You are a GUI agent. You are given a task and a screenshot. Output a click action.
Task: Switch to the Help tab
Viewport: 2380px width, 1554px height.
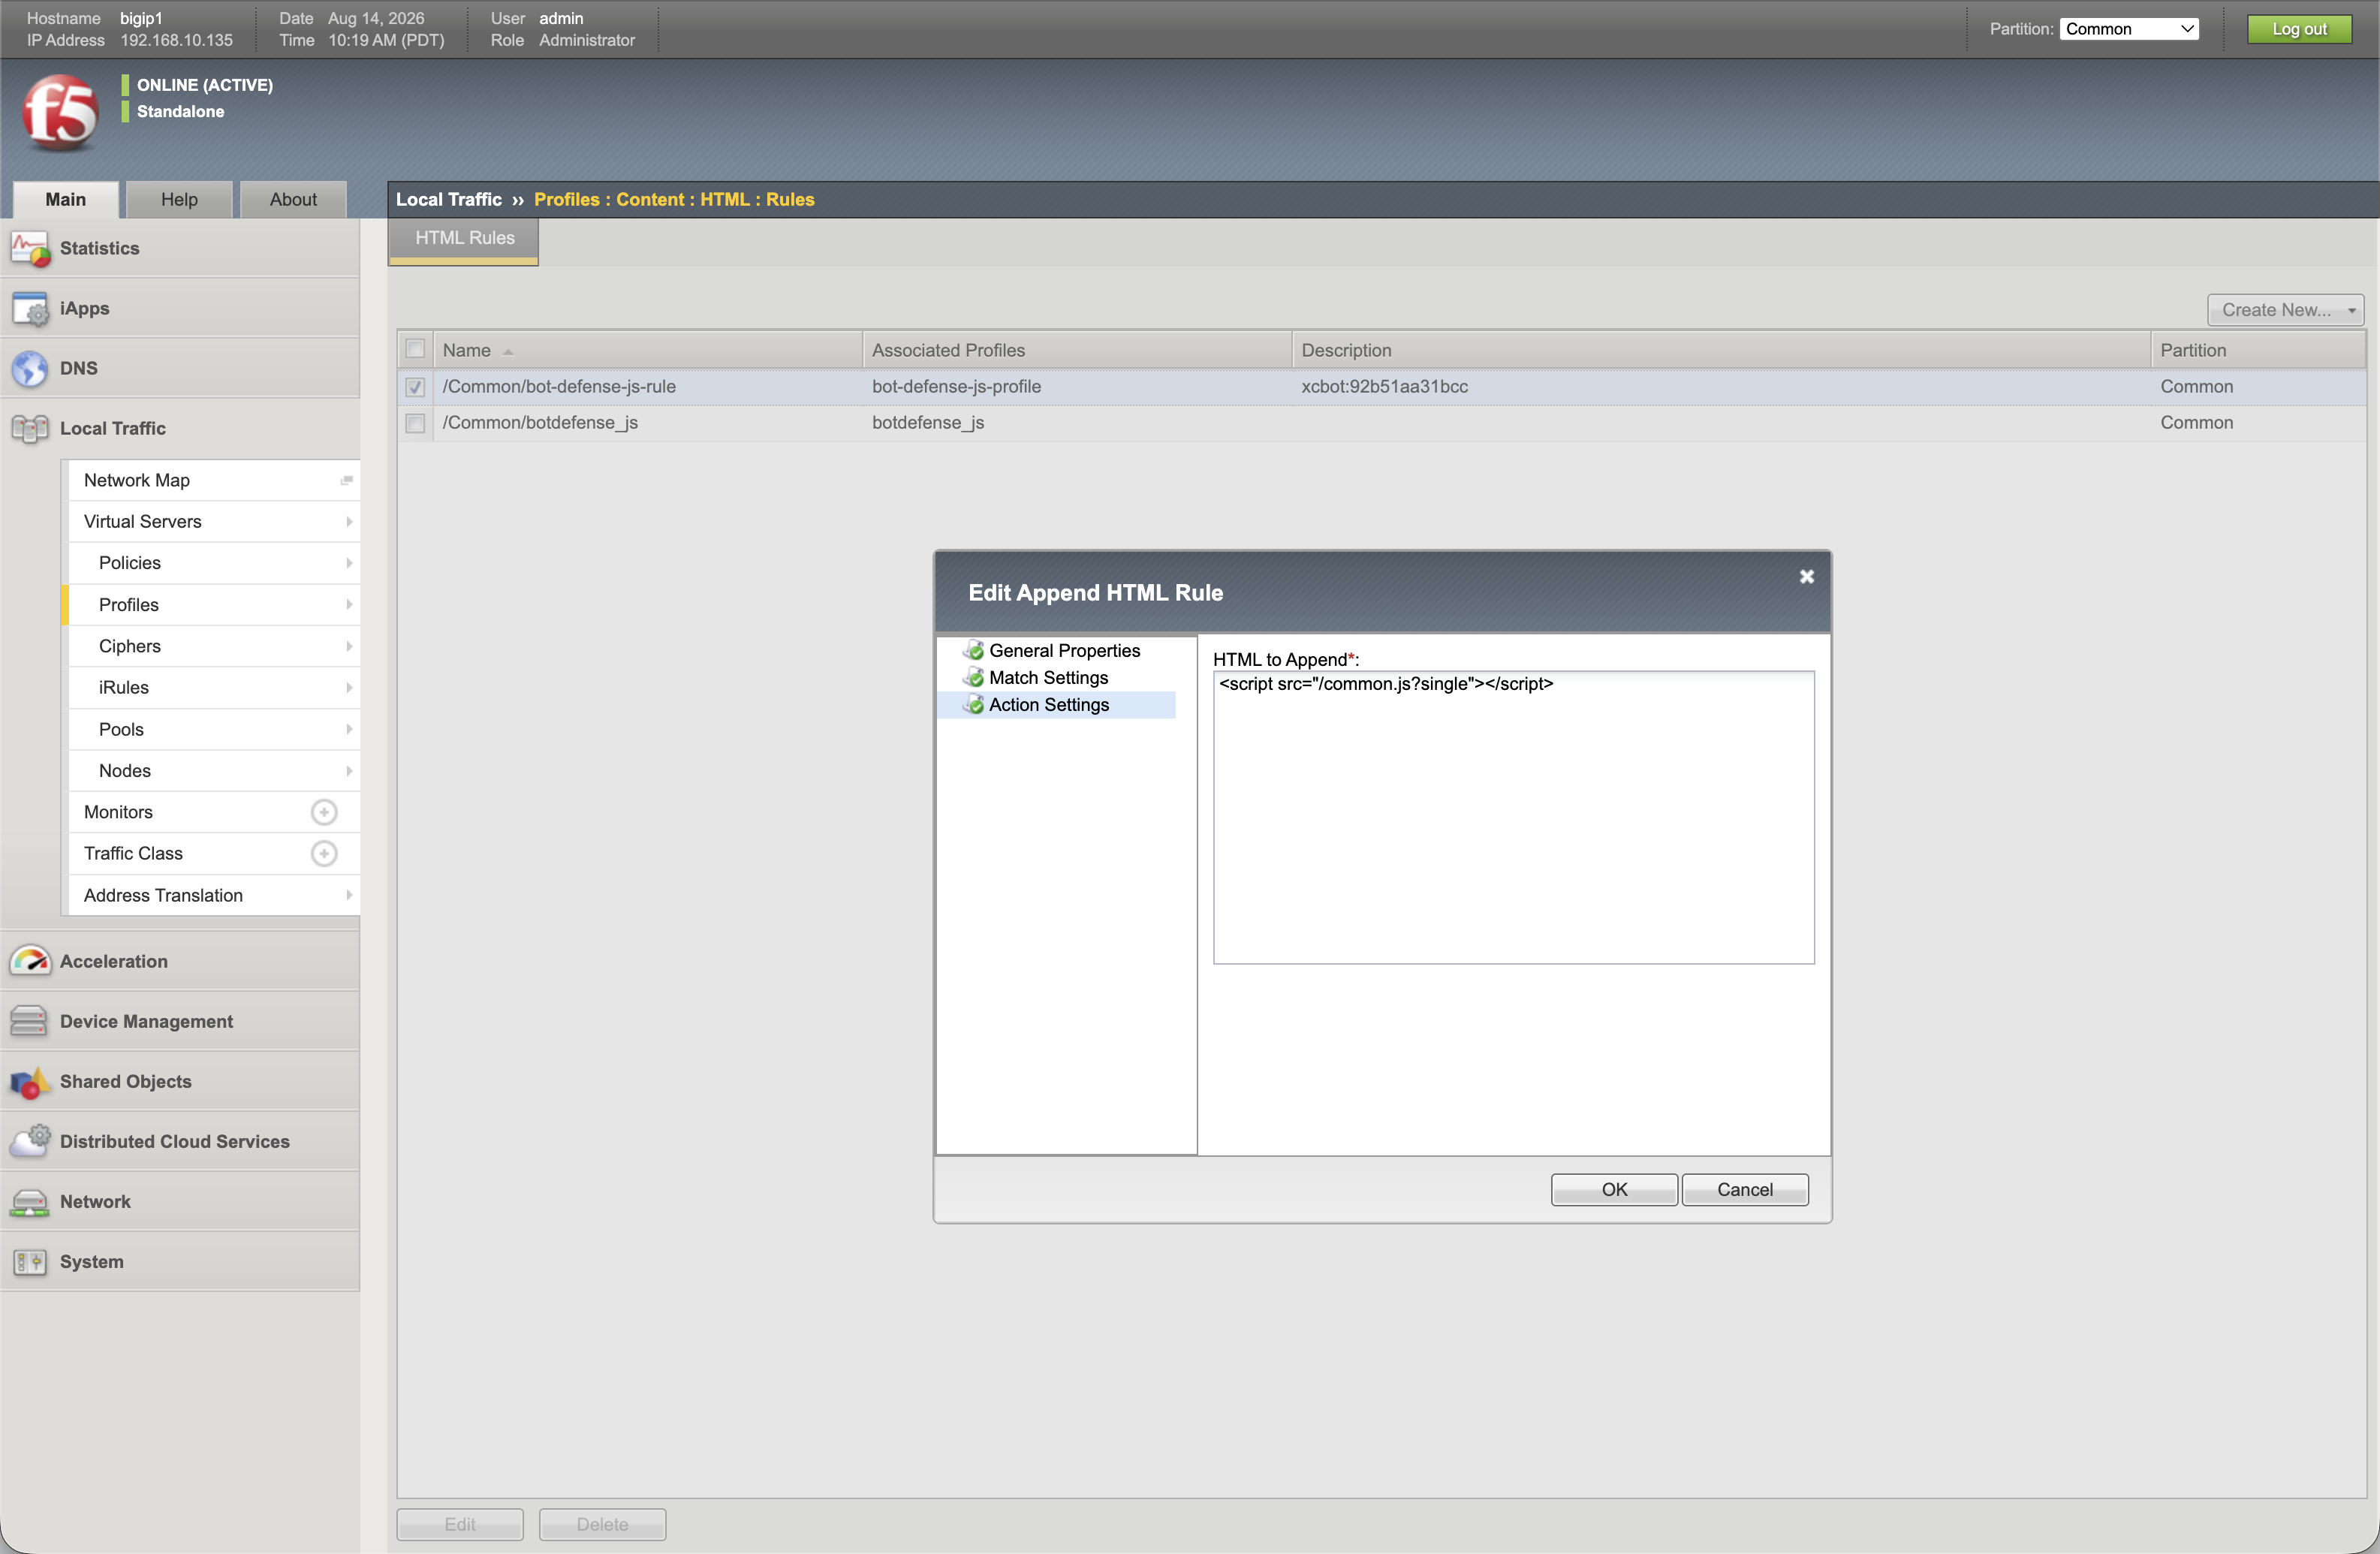[180, 200]
